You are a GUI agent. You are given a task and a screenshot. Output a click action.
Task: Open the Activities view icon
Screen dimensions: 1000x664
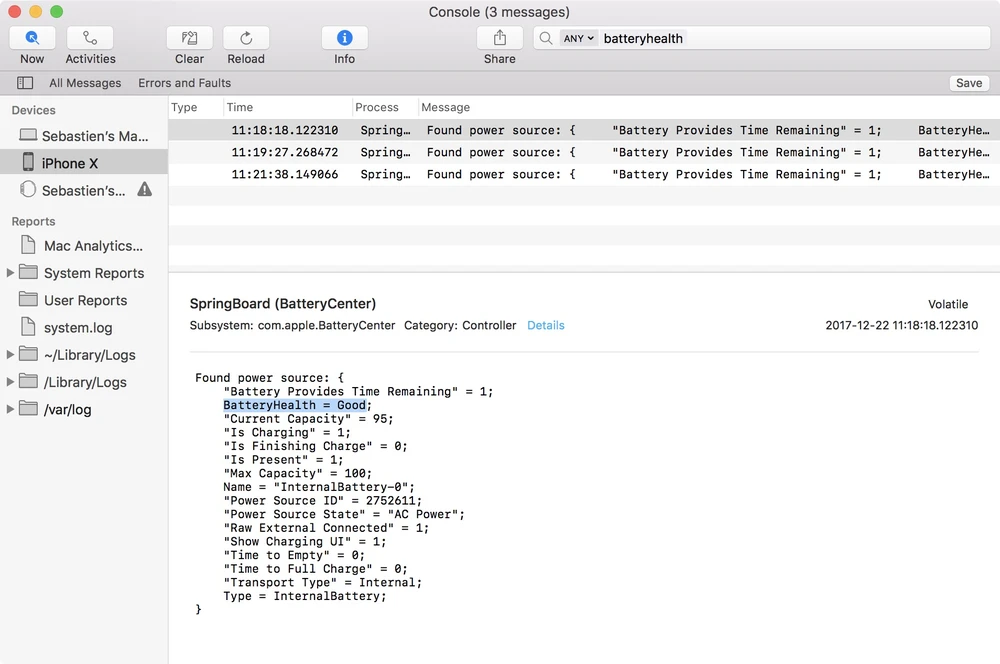click(90, 38)
